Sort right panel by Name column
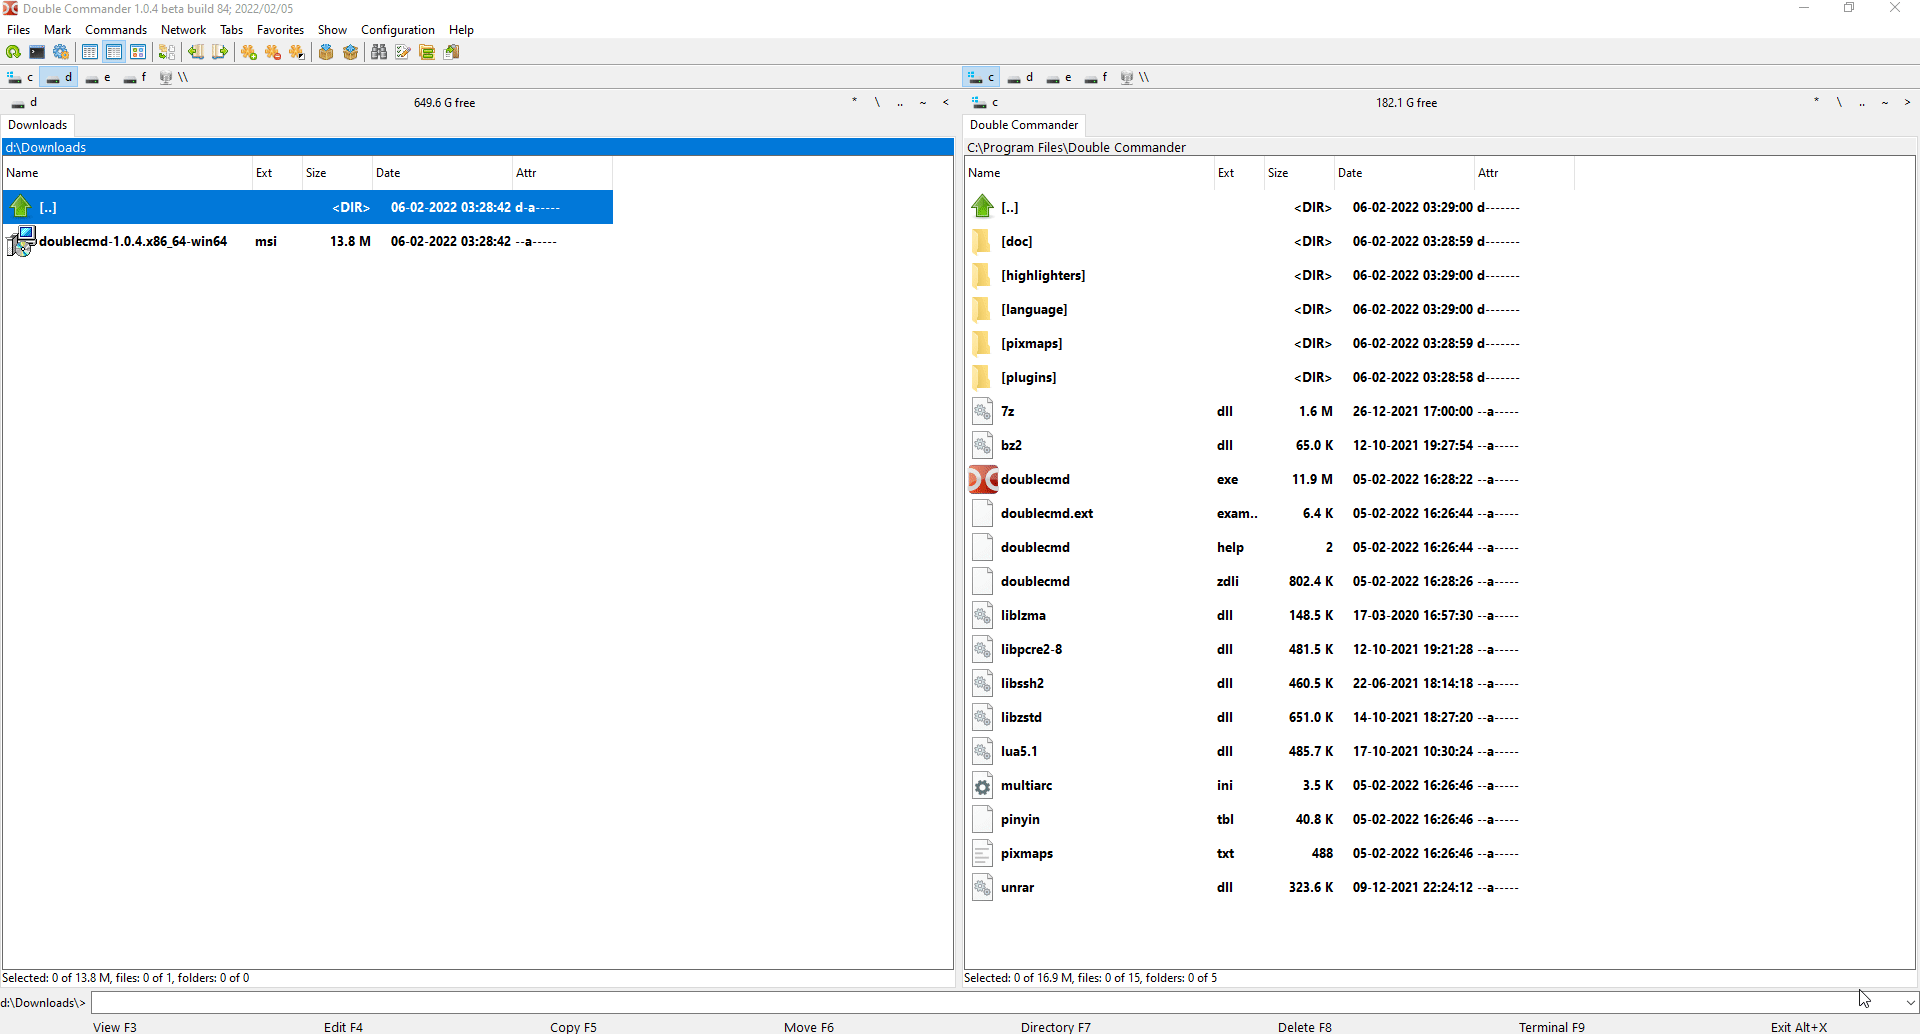The height and width of the screenshot is (1034, 1920). click(1089, 173)
